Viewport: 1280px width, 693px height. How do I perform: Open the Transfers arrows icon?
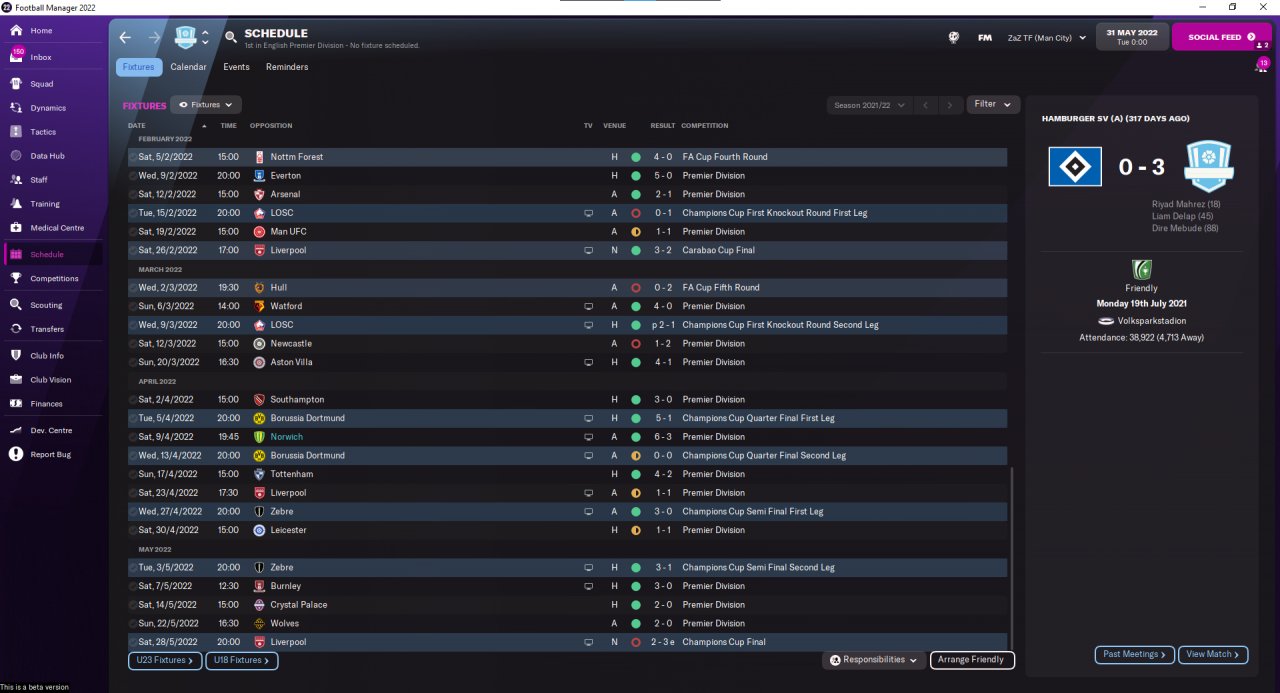click(16, 329)
